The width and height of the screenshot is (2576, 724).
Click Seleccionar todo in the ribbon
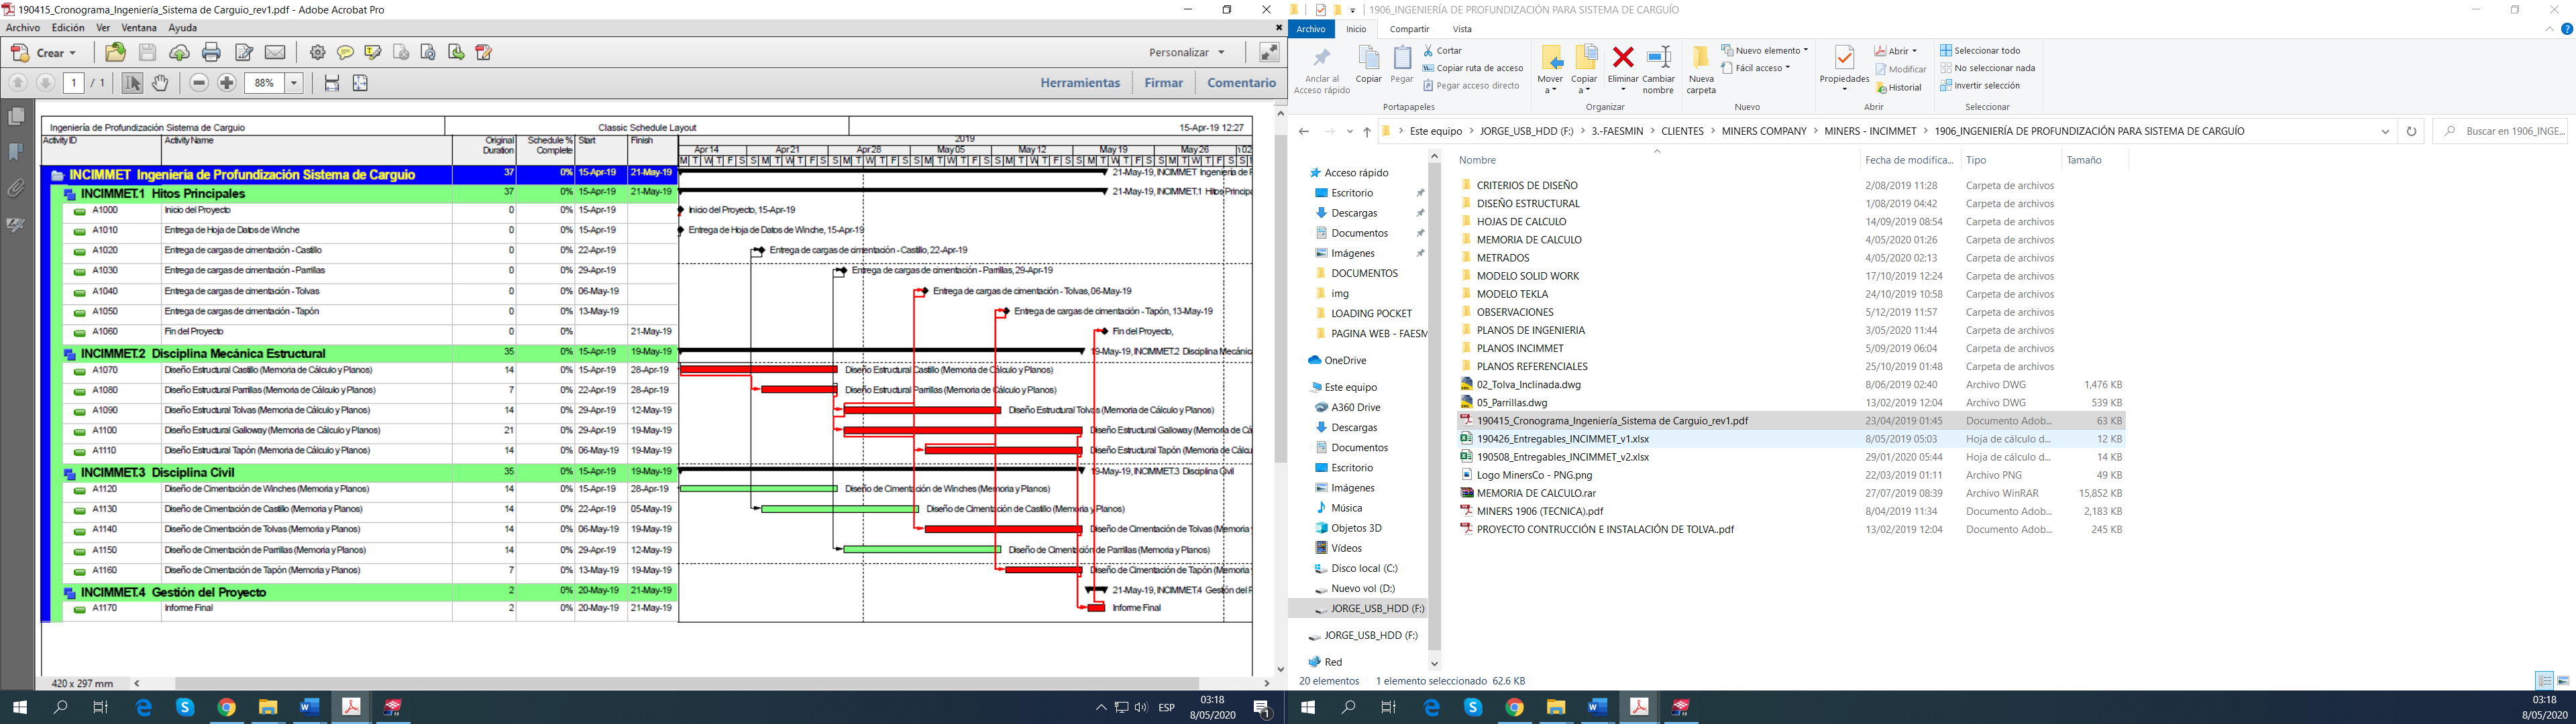(1985, 50)
